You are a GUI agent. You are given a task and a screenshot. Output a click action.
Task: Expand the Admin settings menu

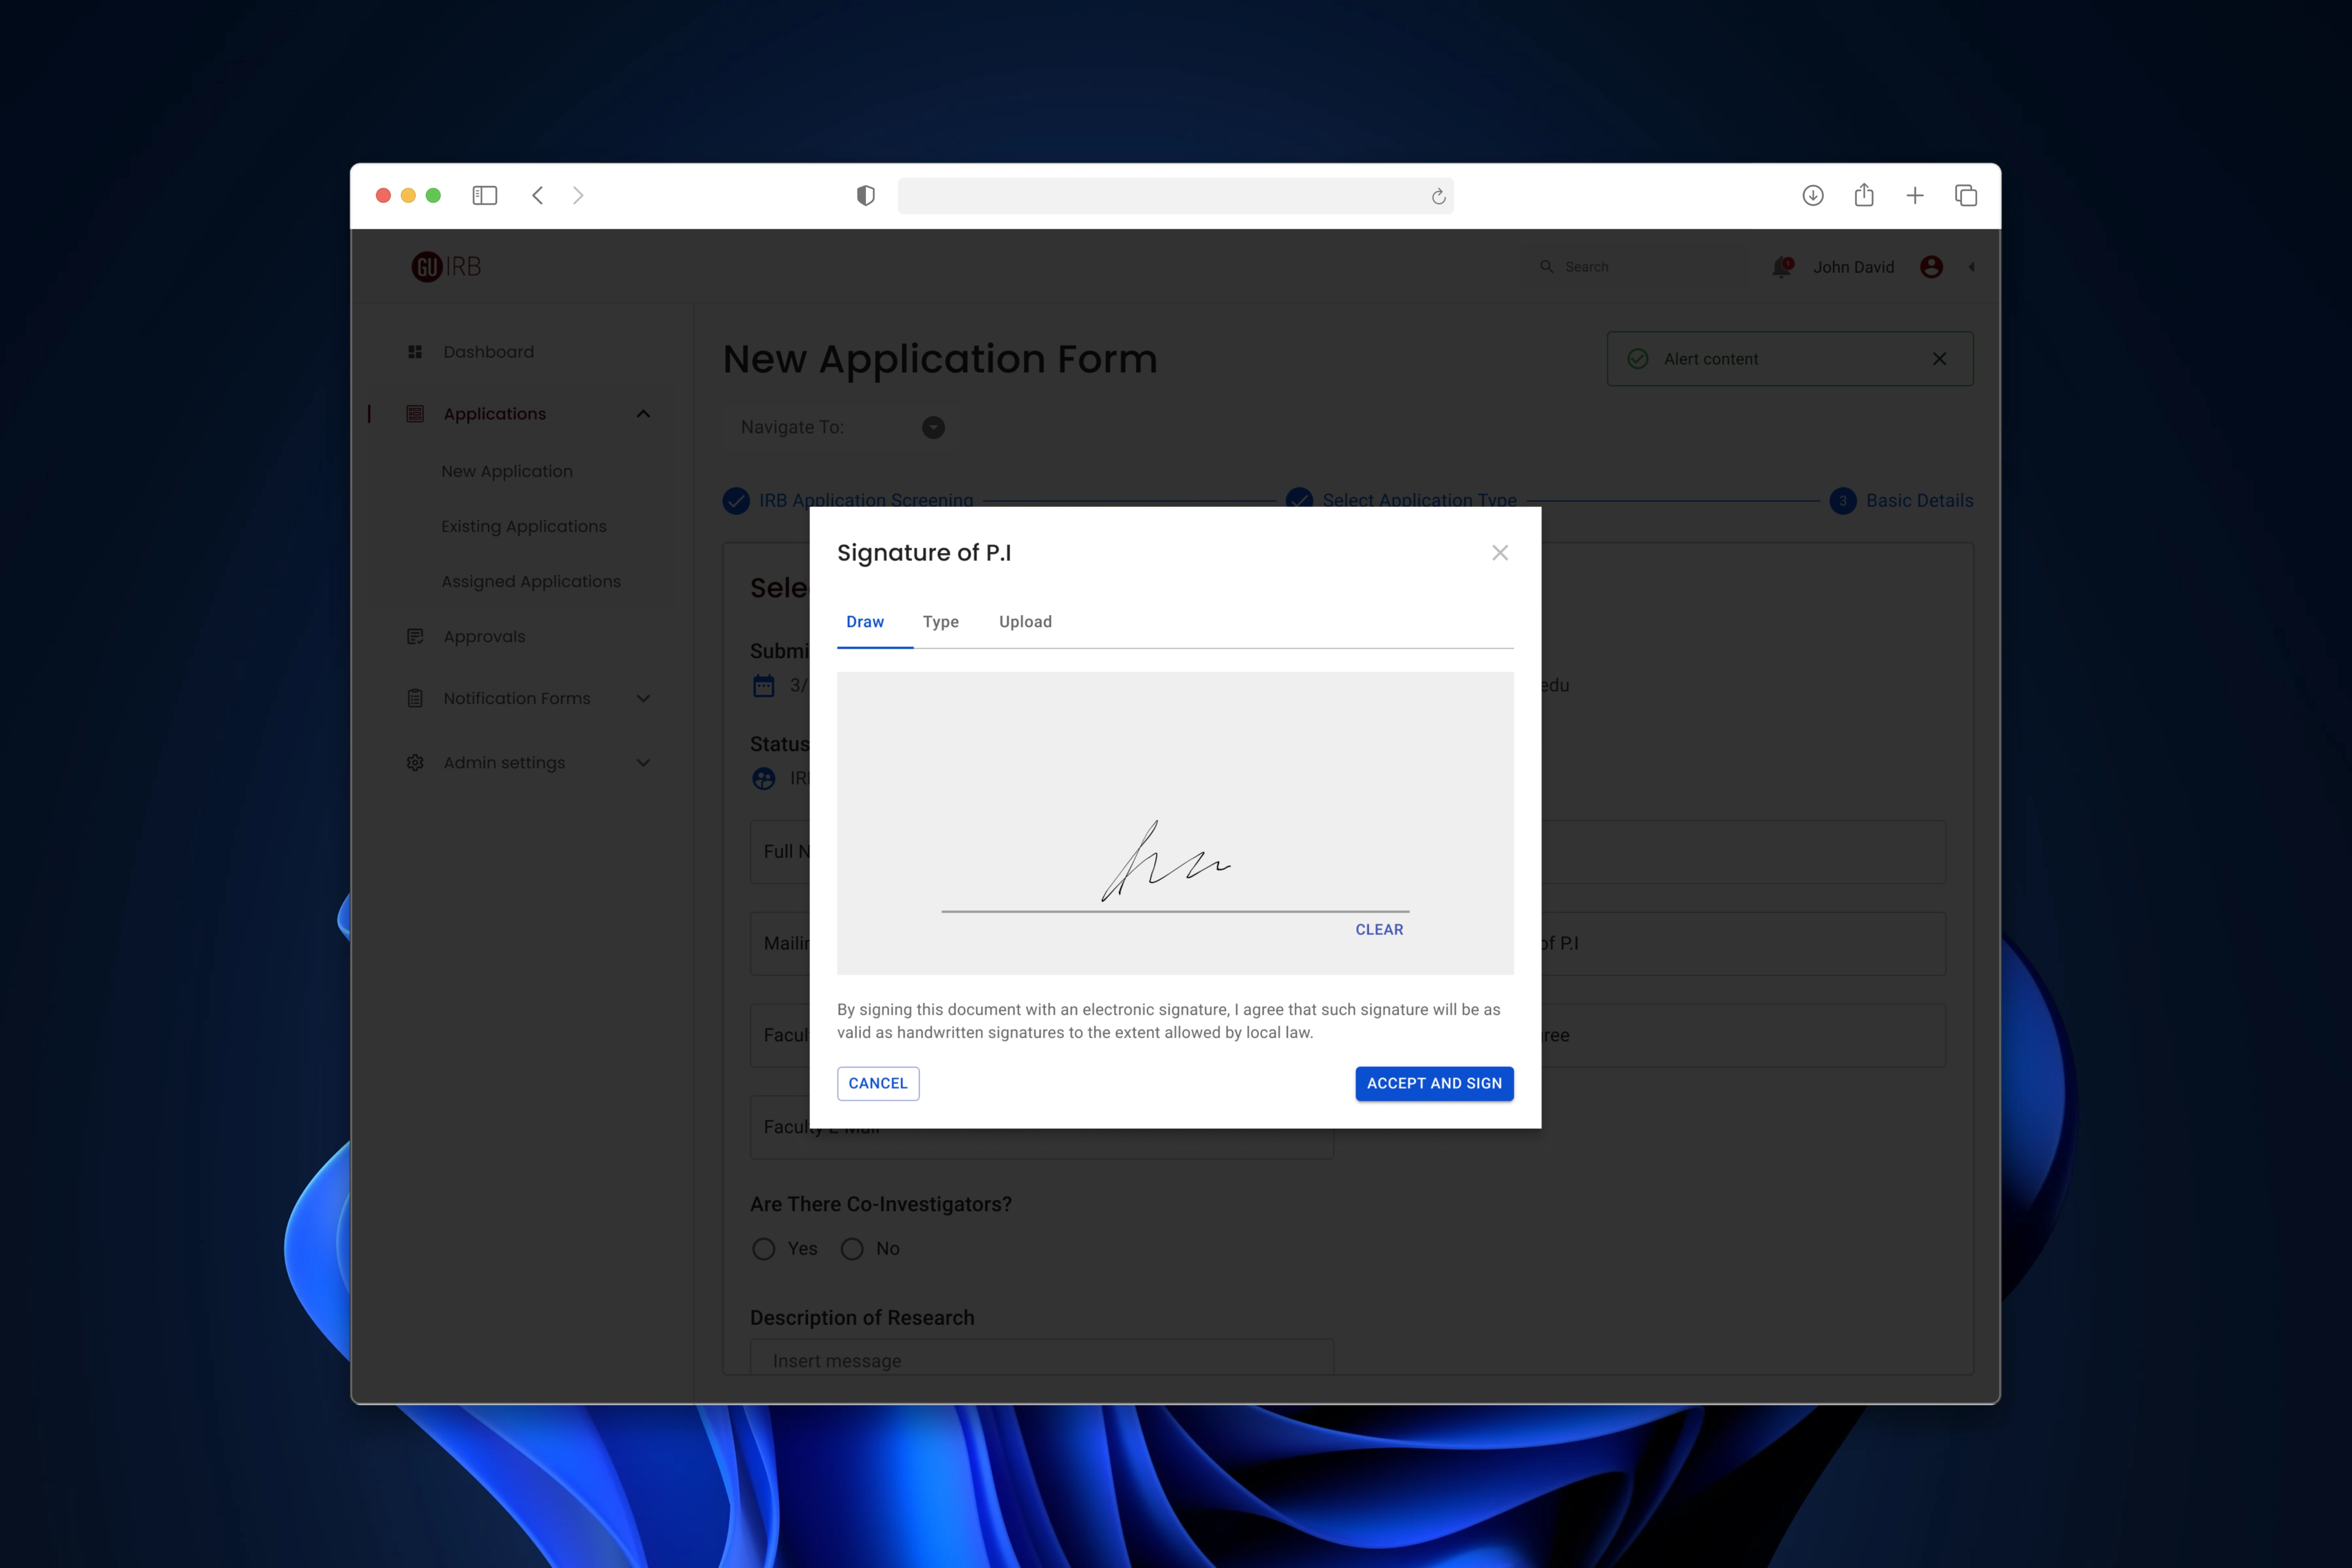point(643,763)
